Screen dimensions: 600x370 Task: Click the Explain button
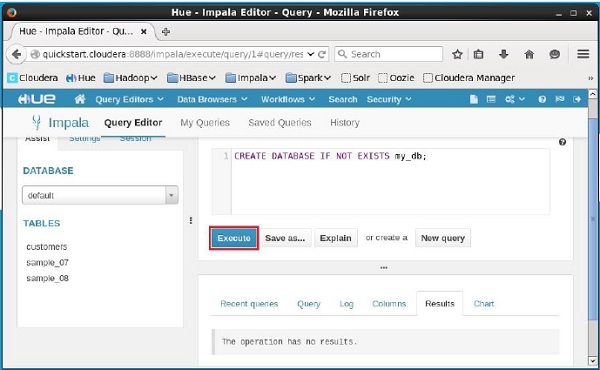click(x=336, y=238)
